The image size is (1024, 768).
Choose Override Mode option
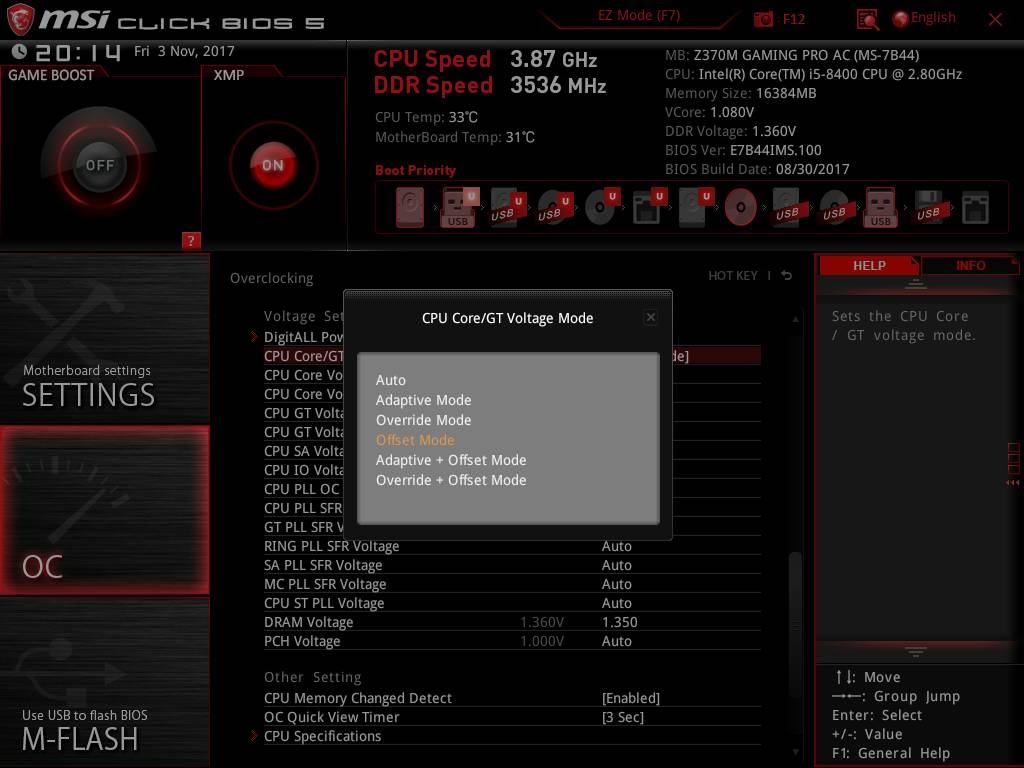tap(423, 420)
